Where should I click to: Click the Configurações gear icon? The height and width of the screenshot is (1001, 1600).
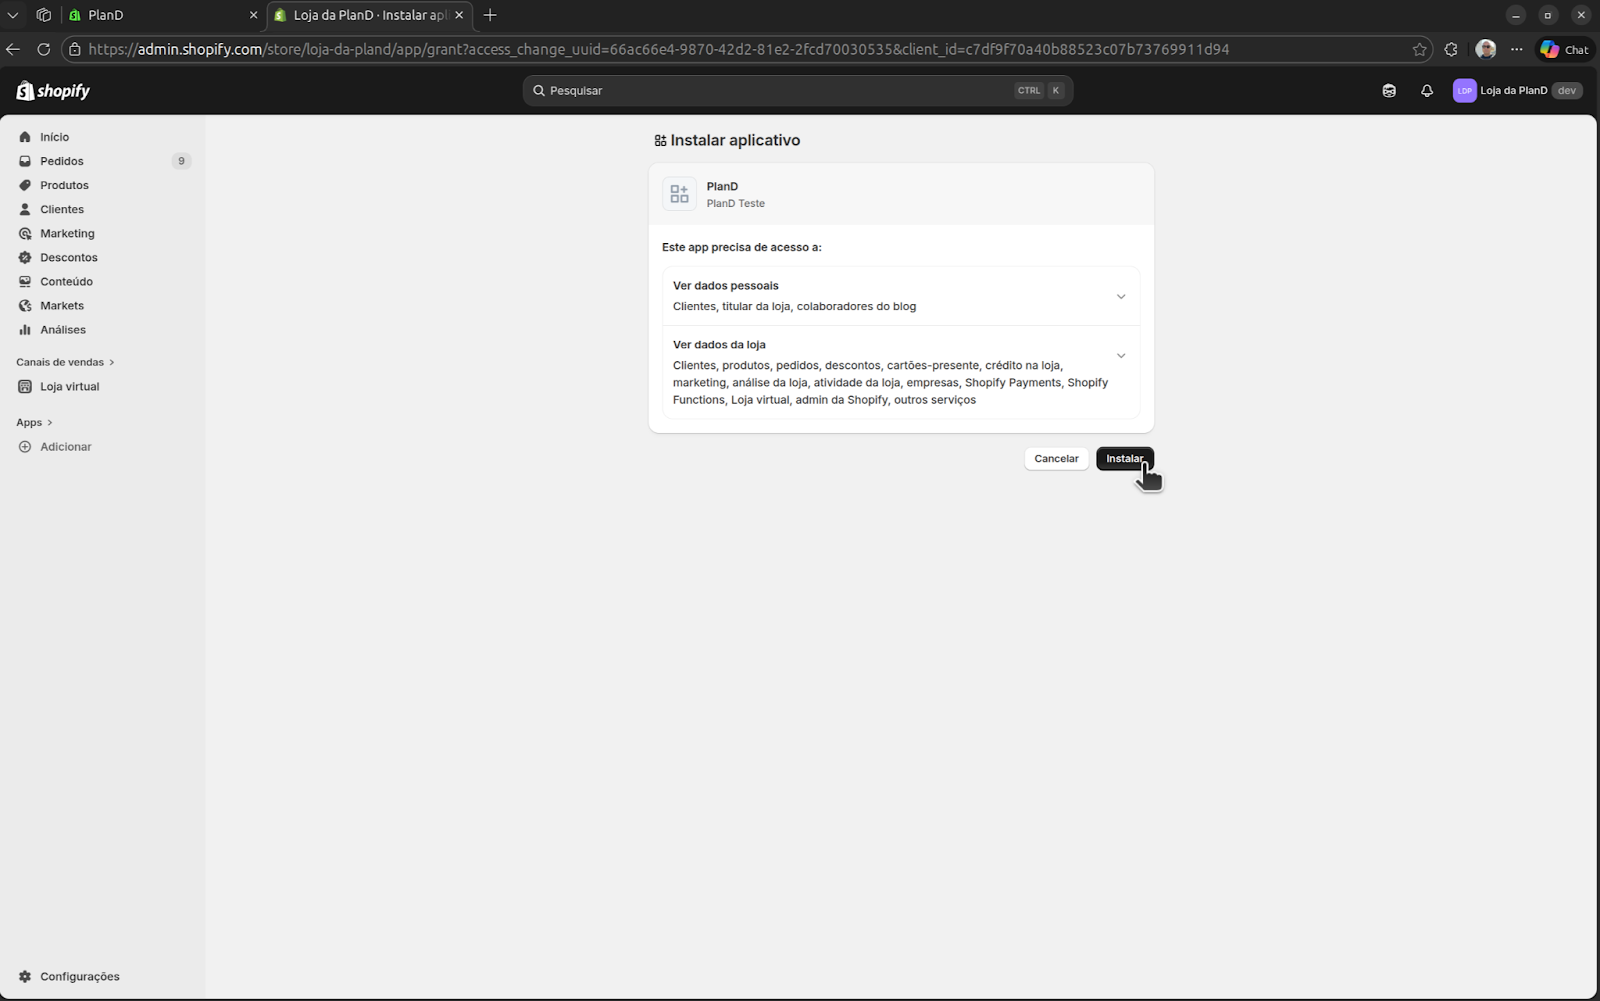(x=25, y=976)
